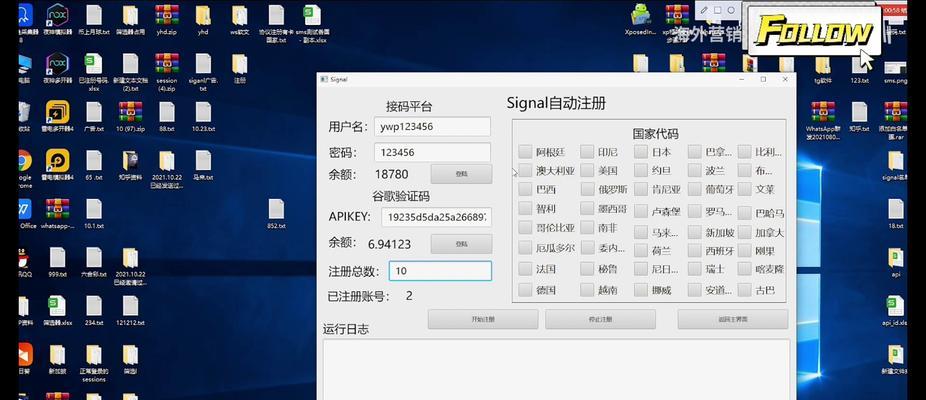Image resolution: width=926 pixels, height=400 pixels.
Task: Select the pencil annotation tool
Action: (704, 10)
